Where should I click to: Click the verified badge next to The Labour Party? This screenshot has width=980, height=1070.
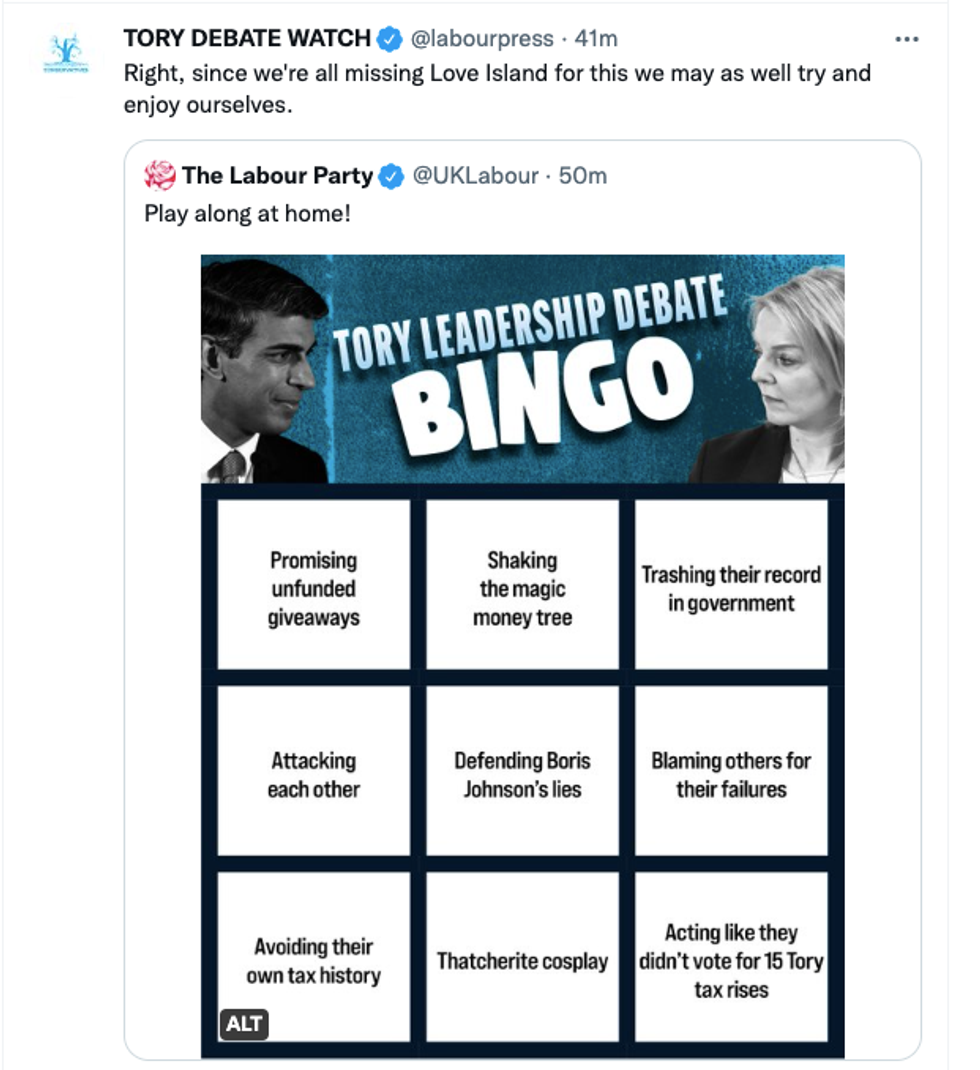click(392, 176)
